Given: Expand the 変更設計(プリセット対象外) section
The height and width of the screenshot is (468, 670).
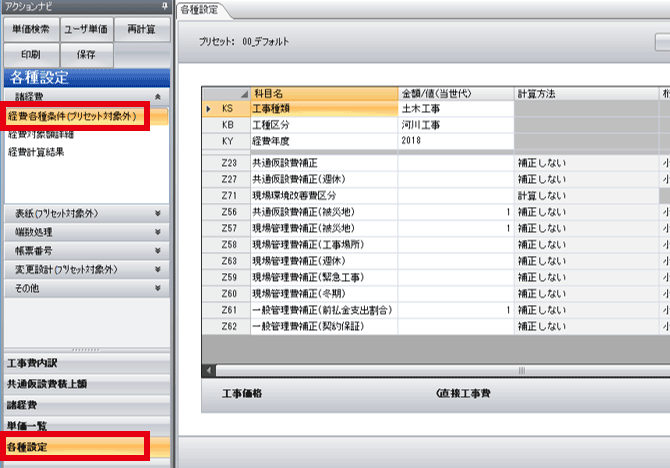Looking at the screenshot, I should pos(158,269).
